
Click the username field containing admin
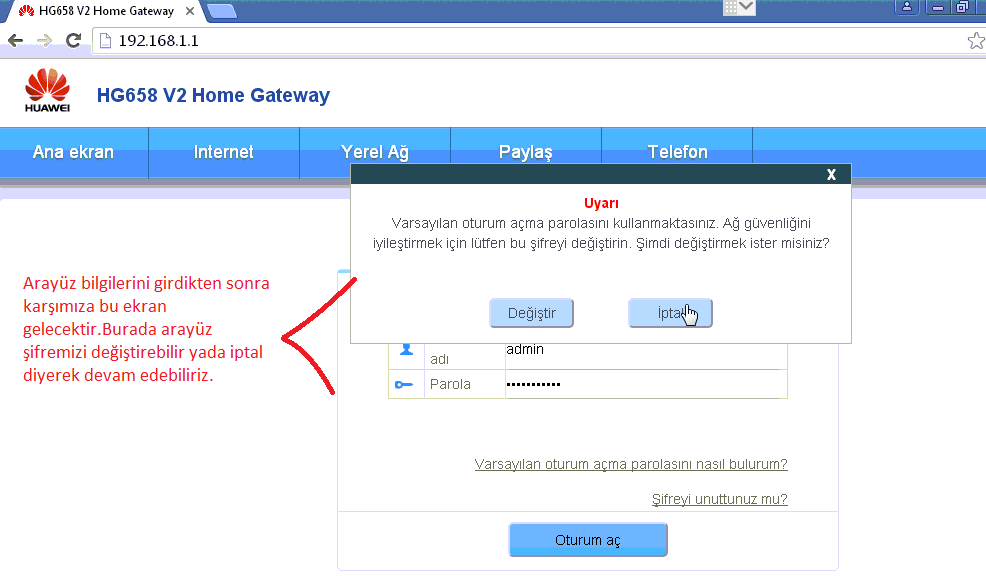[646, 355]
